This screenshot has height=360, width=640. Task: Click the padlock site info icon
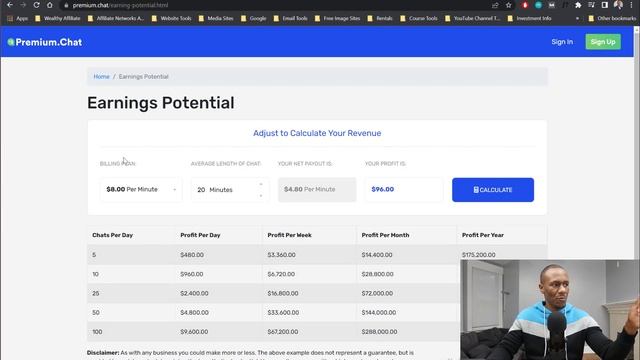point(66,5)
